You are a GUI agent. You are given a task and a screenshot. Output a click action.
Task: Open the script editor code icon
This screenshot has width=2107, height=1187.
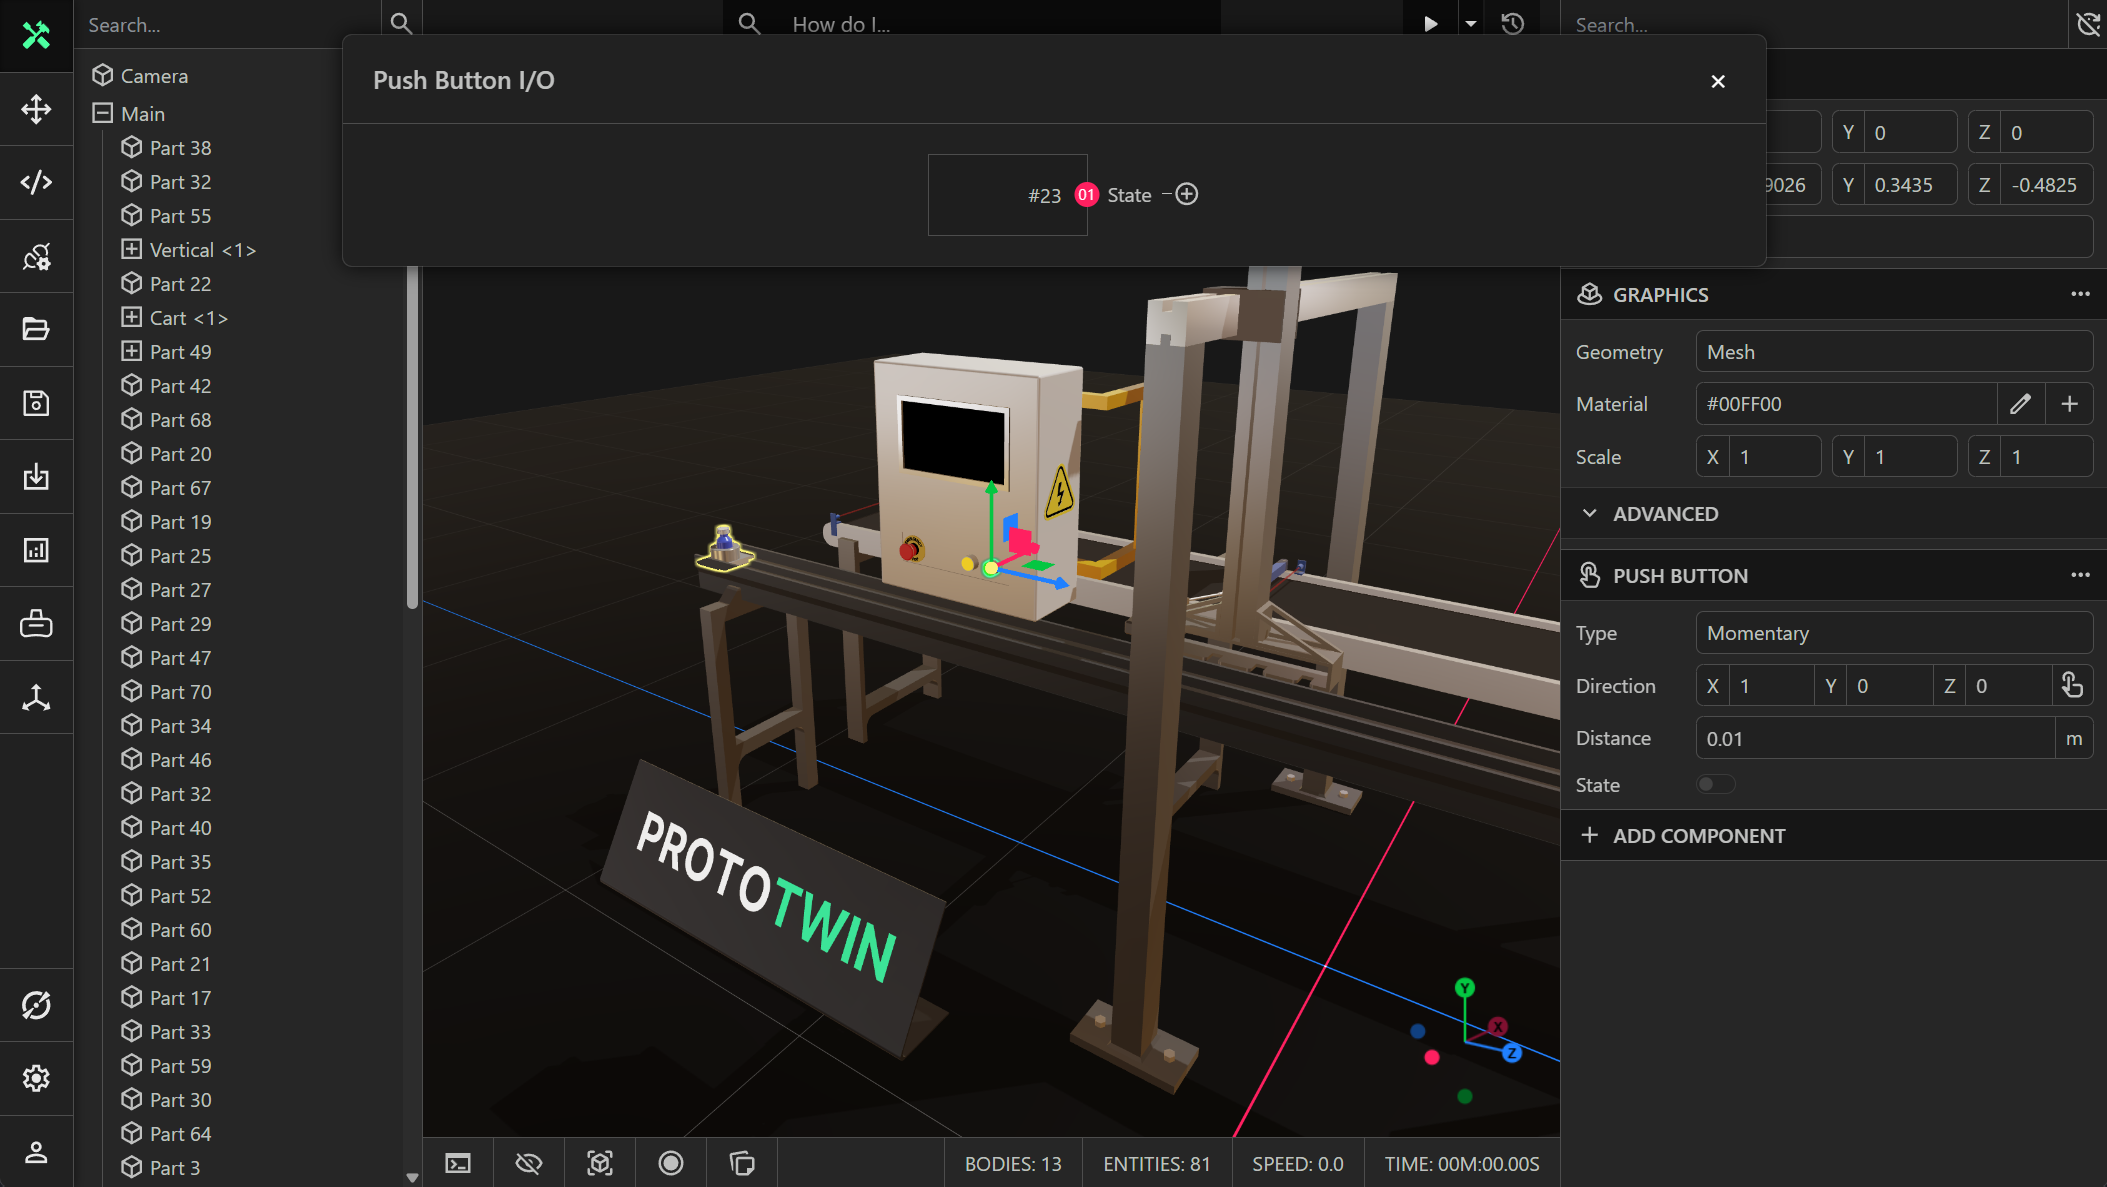click(36, 182)
